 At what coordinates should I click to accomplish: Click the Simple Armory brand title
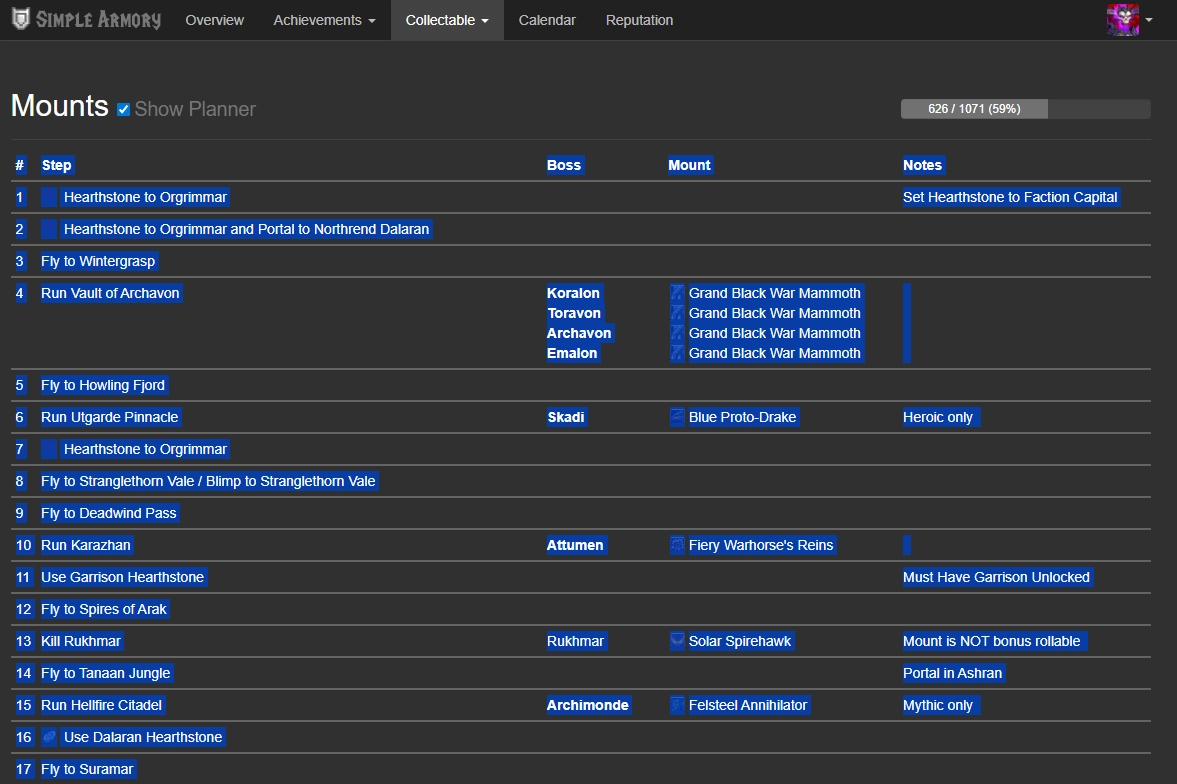click(98, 20)
